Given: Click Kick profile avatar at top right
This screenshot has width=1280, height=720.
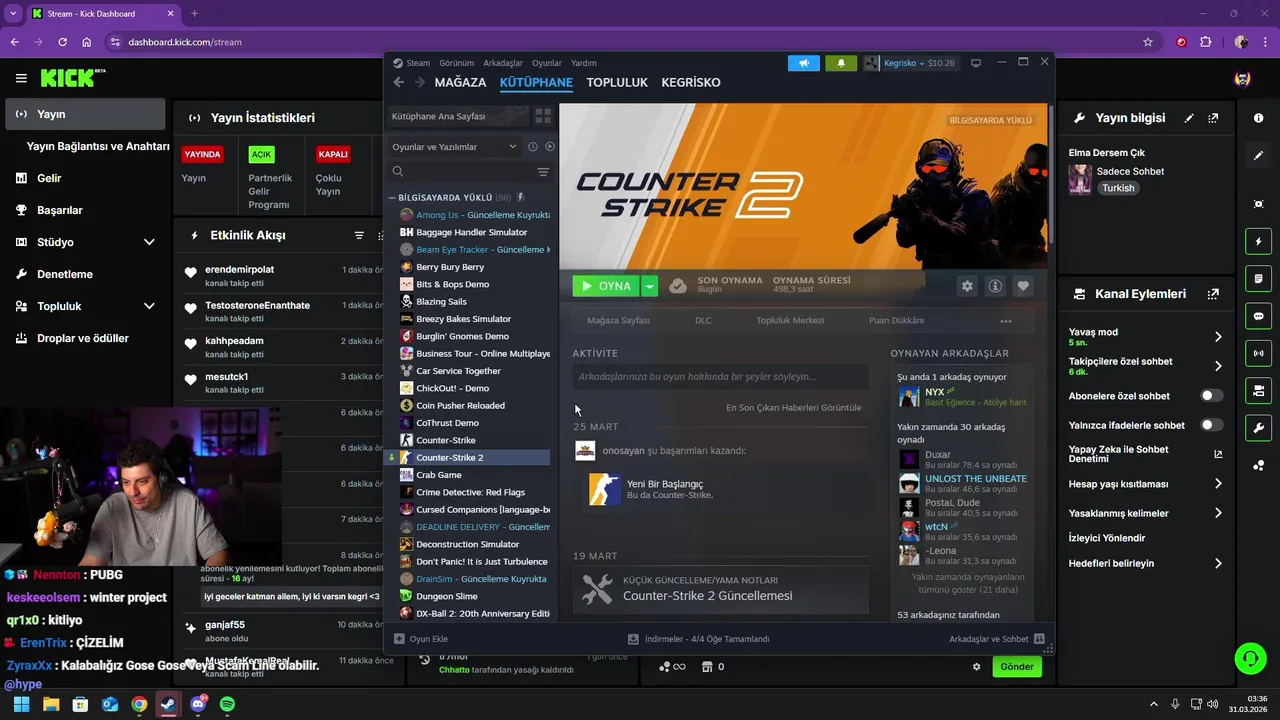Looking at the screenshot, I should [1242, 78].
